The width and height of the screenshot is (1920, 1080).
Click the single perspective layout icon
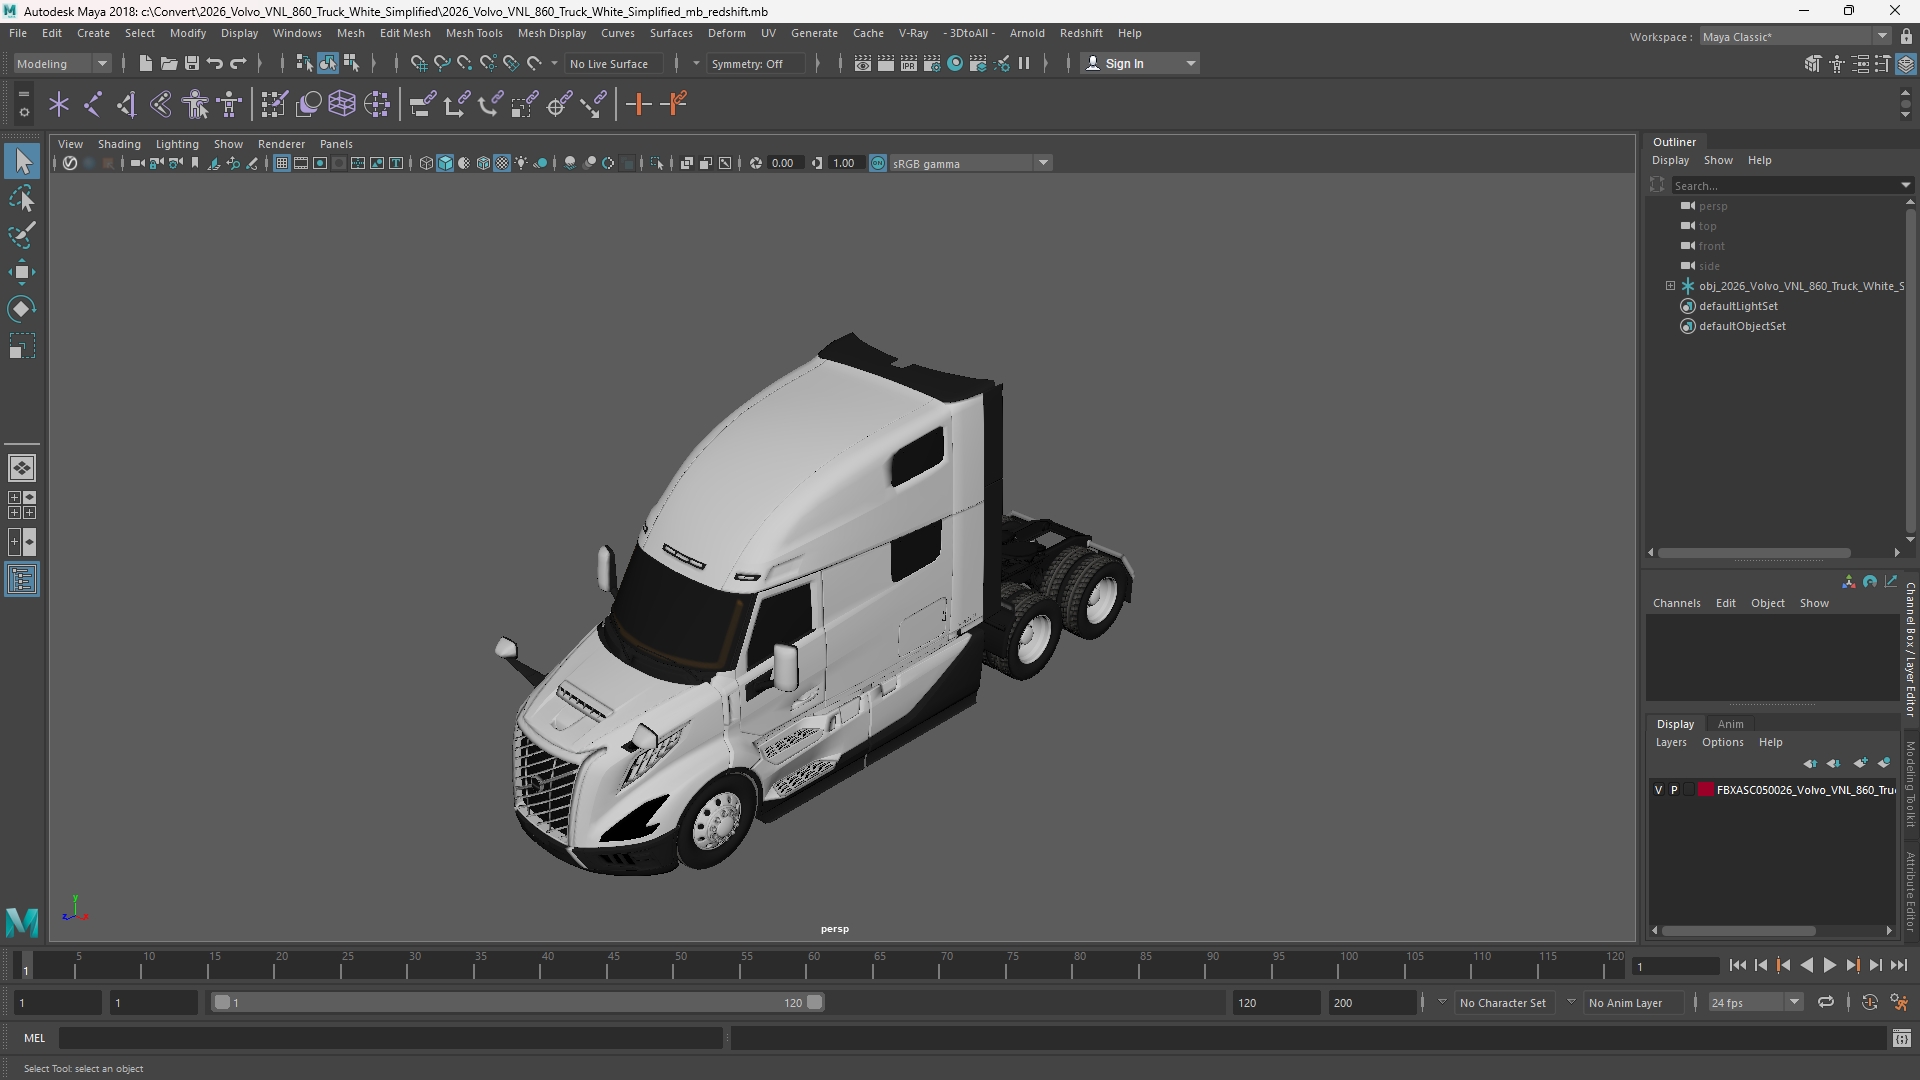[x=22, y=467]
